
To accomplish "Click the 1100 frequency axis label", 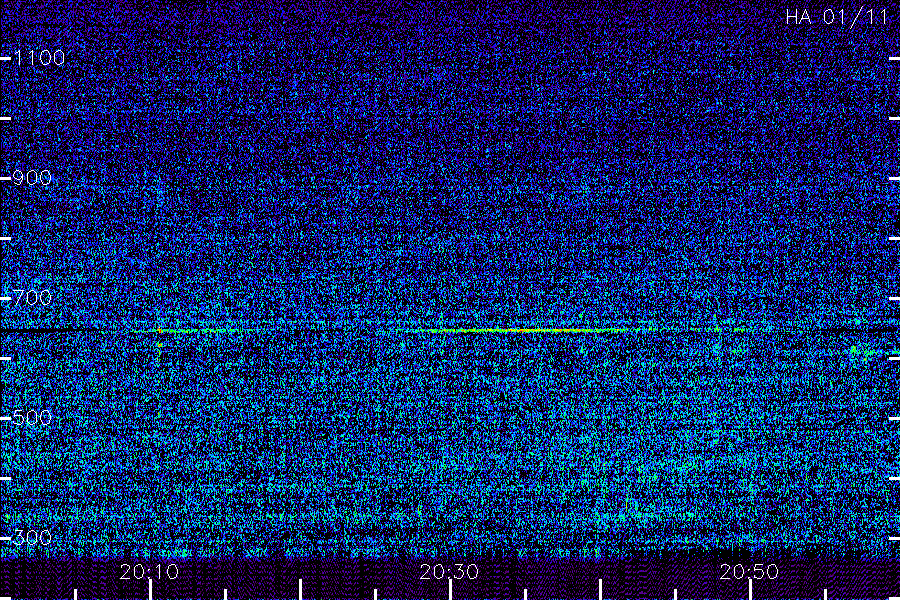I will (40, 57).
